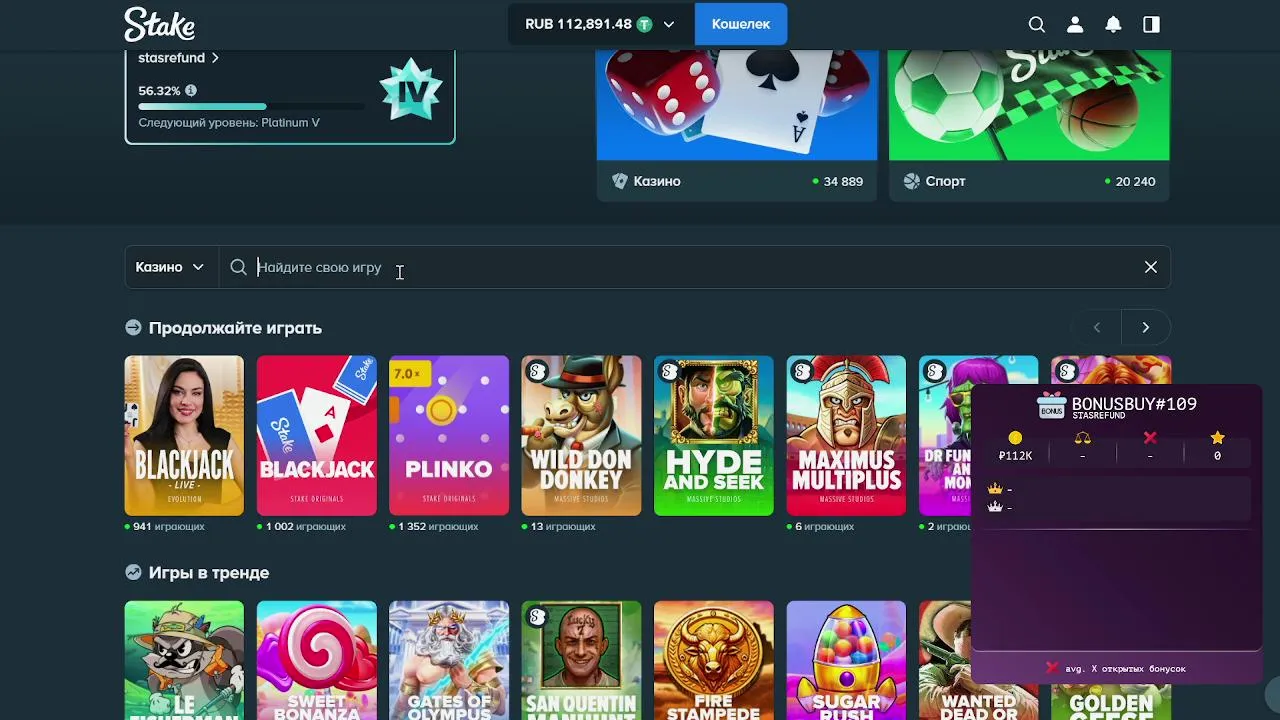Click the San Quentin Stake badge
1280x720 pixels.
(537, 617)
